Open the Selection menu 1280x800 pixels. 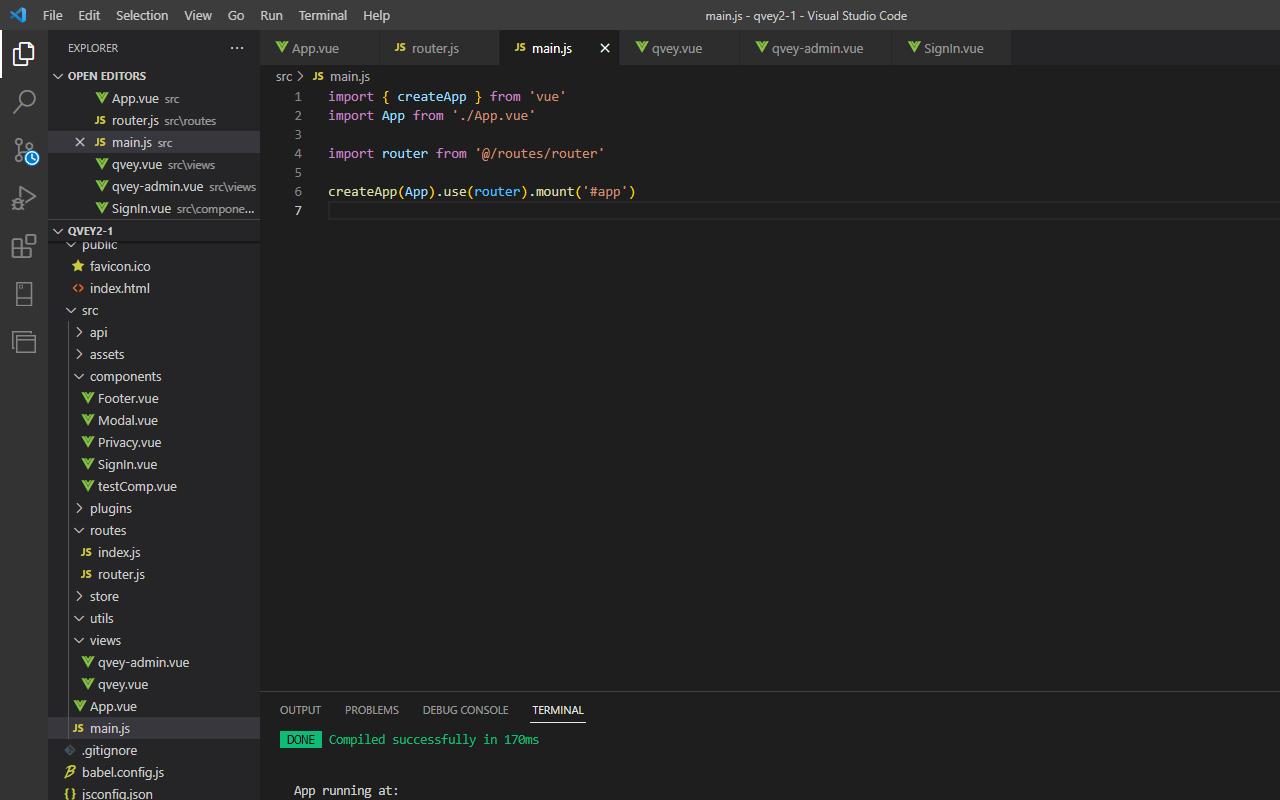[x=142, y=15]
